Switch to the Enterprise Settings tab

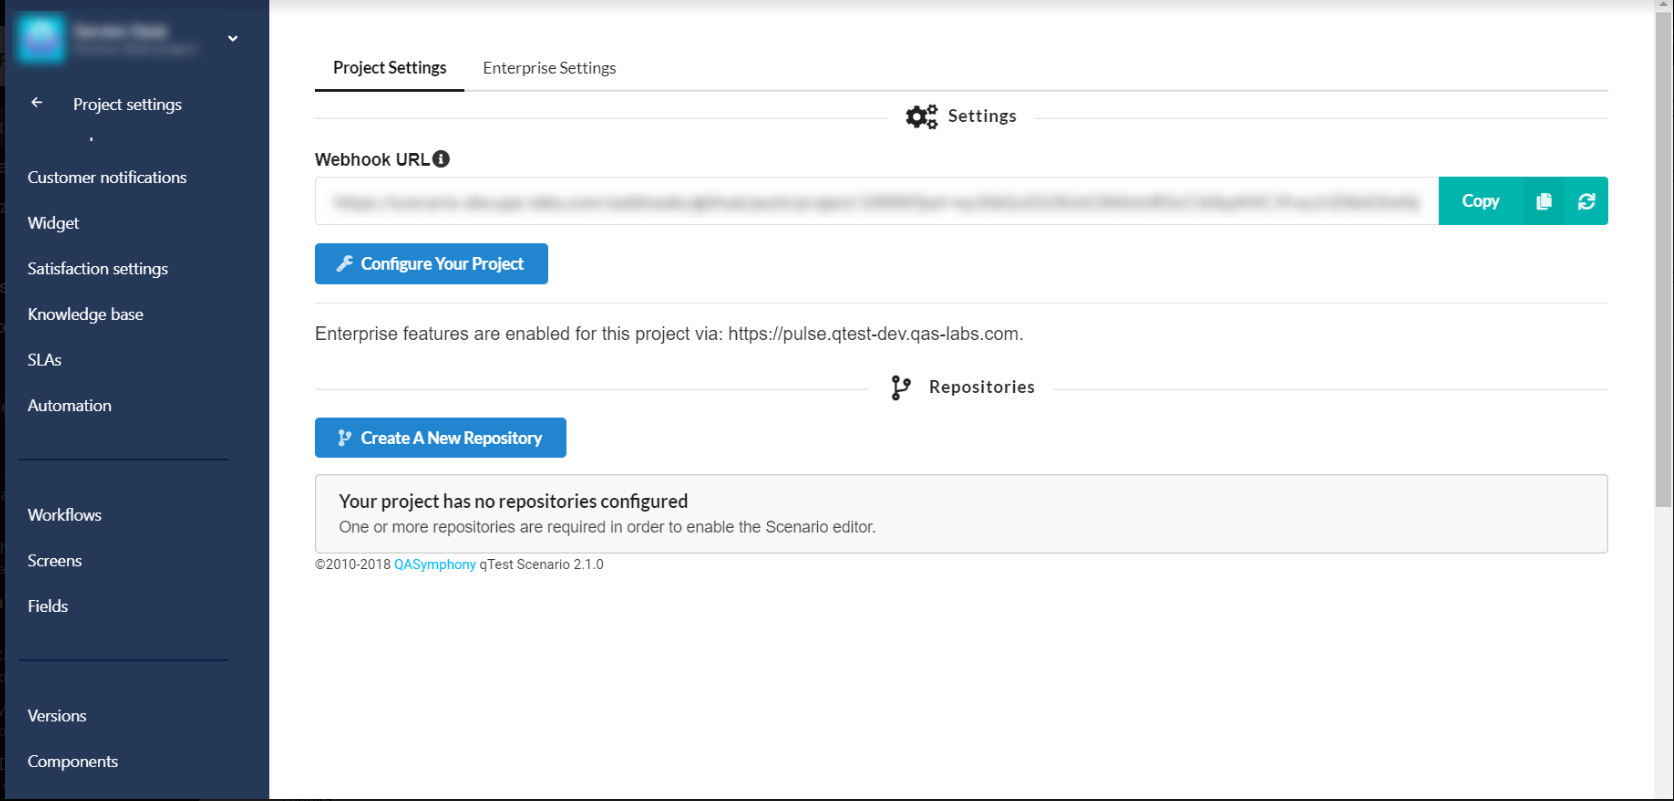click(x=549, y=68)
